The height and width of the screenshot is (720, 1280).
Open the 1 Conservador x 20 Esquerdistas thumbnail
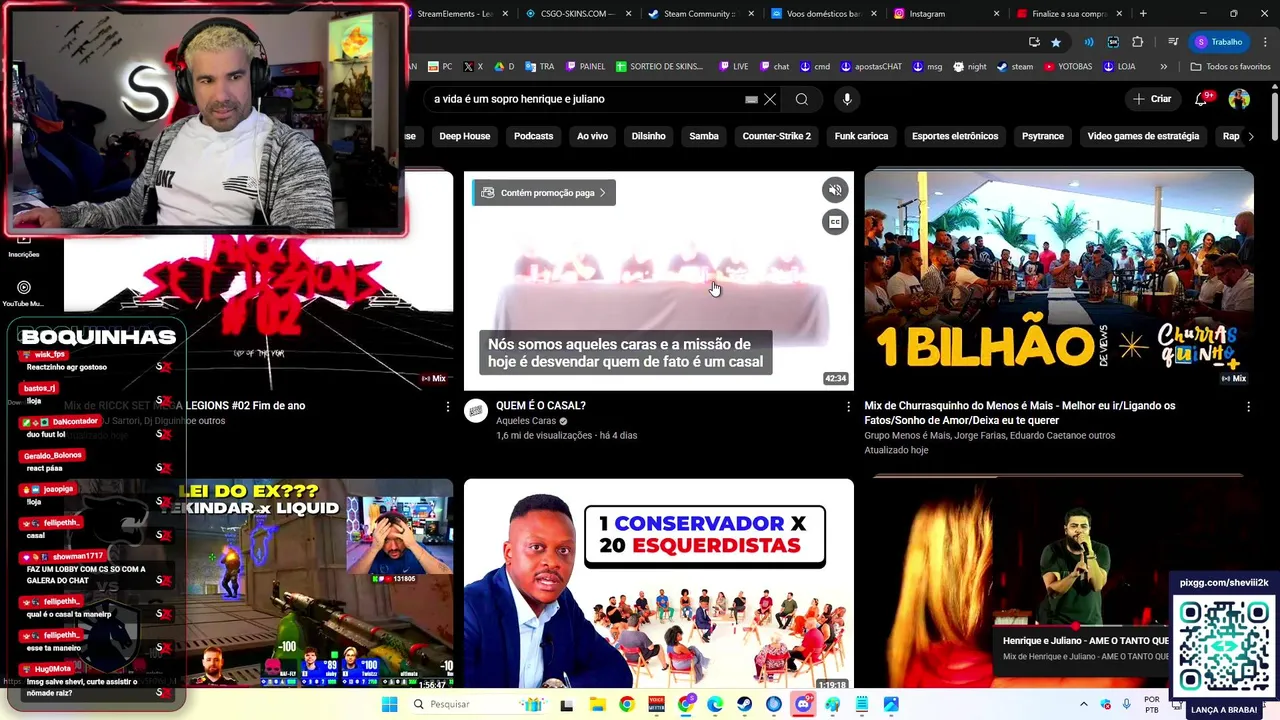tap(659, 584)
